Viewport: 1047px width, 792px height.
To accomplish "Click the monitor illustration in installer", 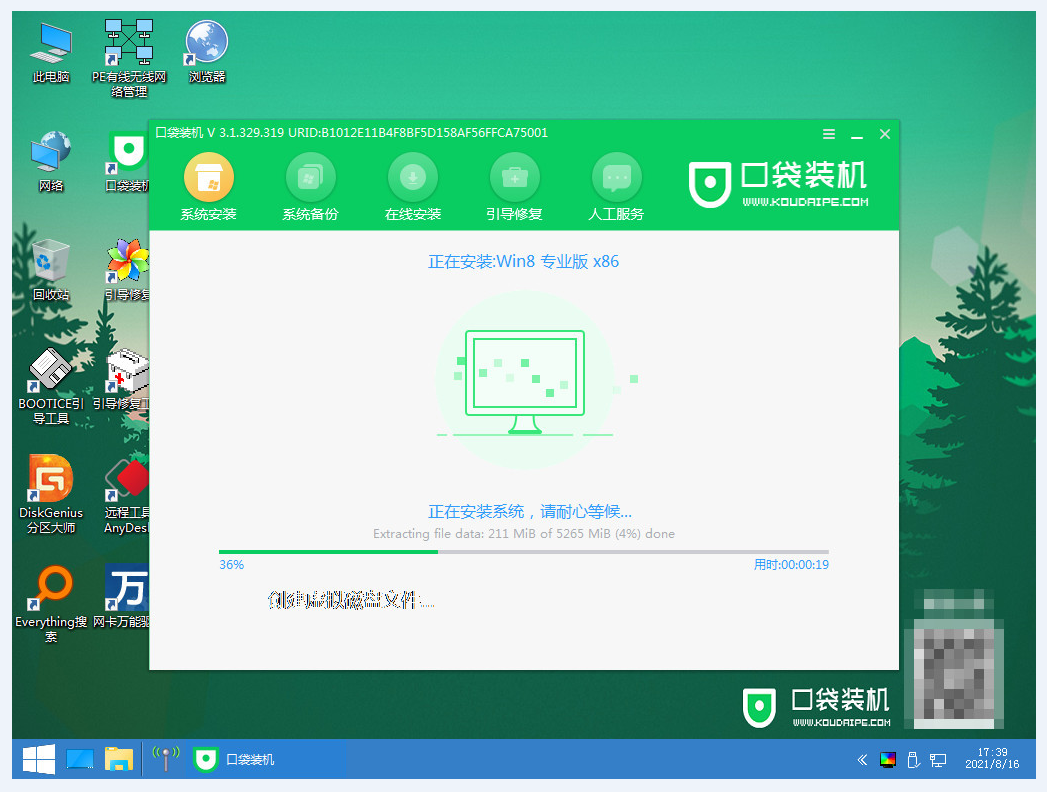I will 525,382.
